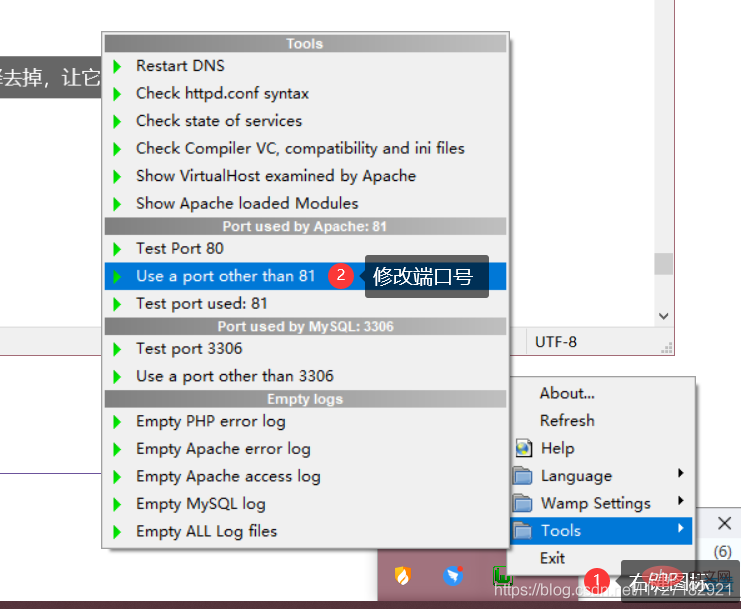Click green arrow beside Test Port 80

[117, 249]
